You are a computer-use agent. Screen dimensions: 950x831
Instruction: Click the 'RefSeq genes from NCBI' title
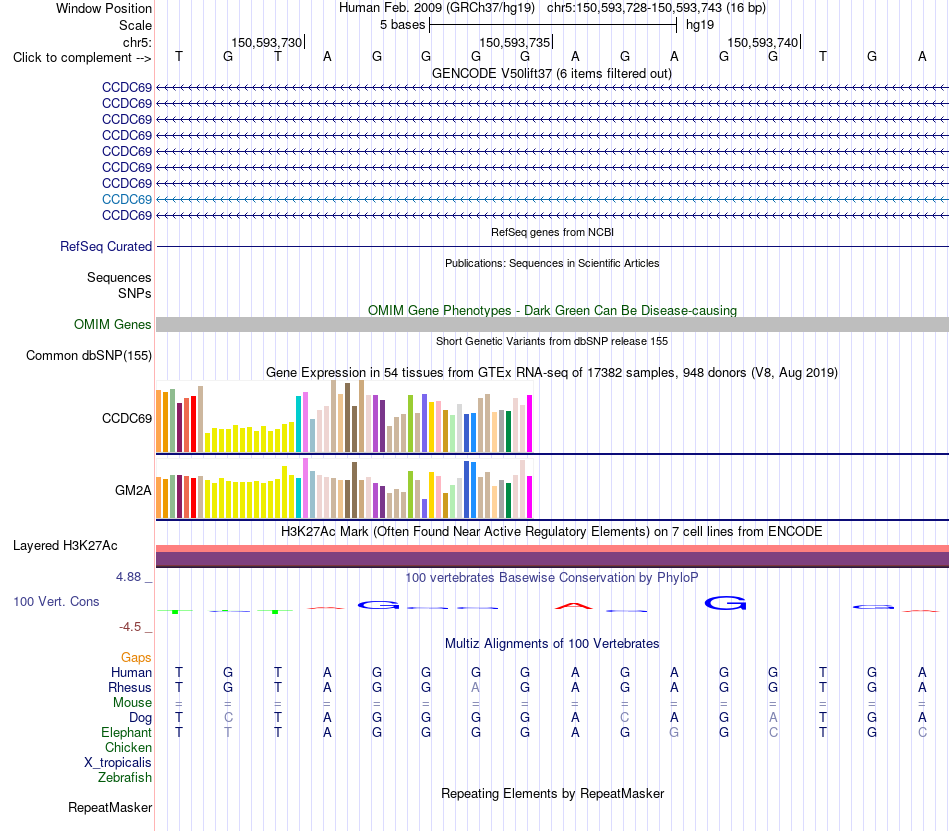click(x=552, y=232)
